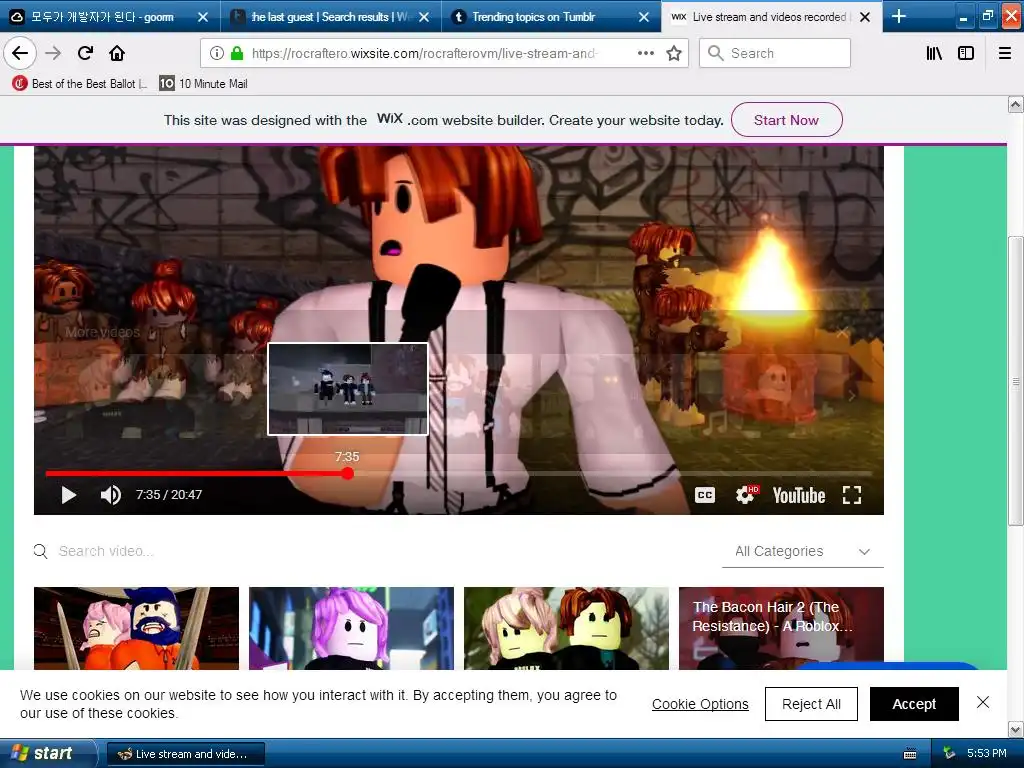Viewport: 1024px width, 768px height.
Task: Open the video HD settings gear
Action: pos(746,495)
